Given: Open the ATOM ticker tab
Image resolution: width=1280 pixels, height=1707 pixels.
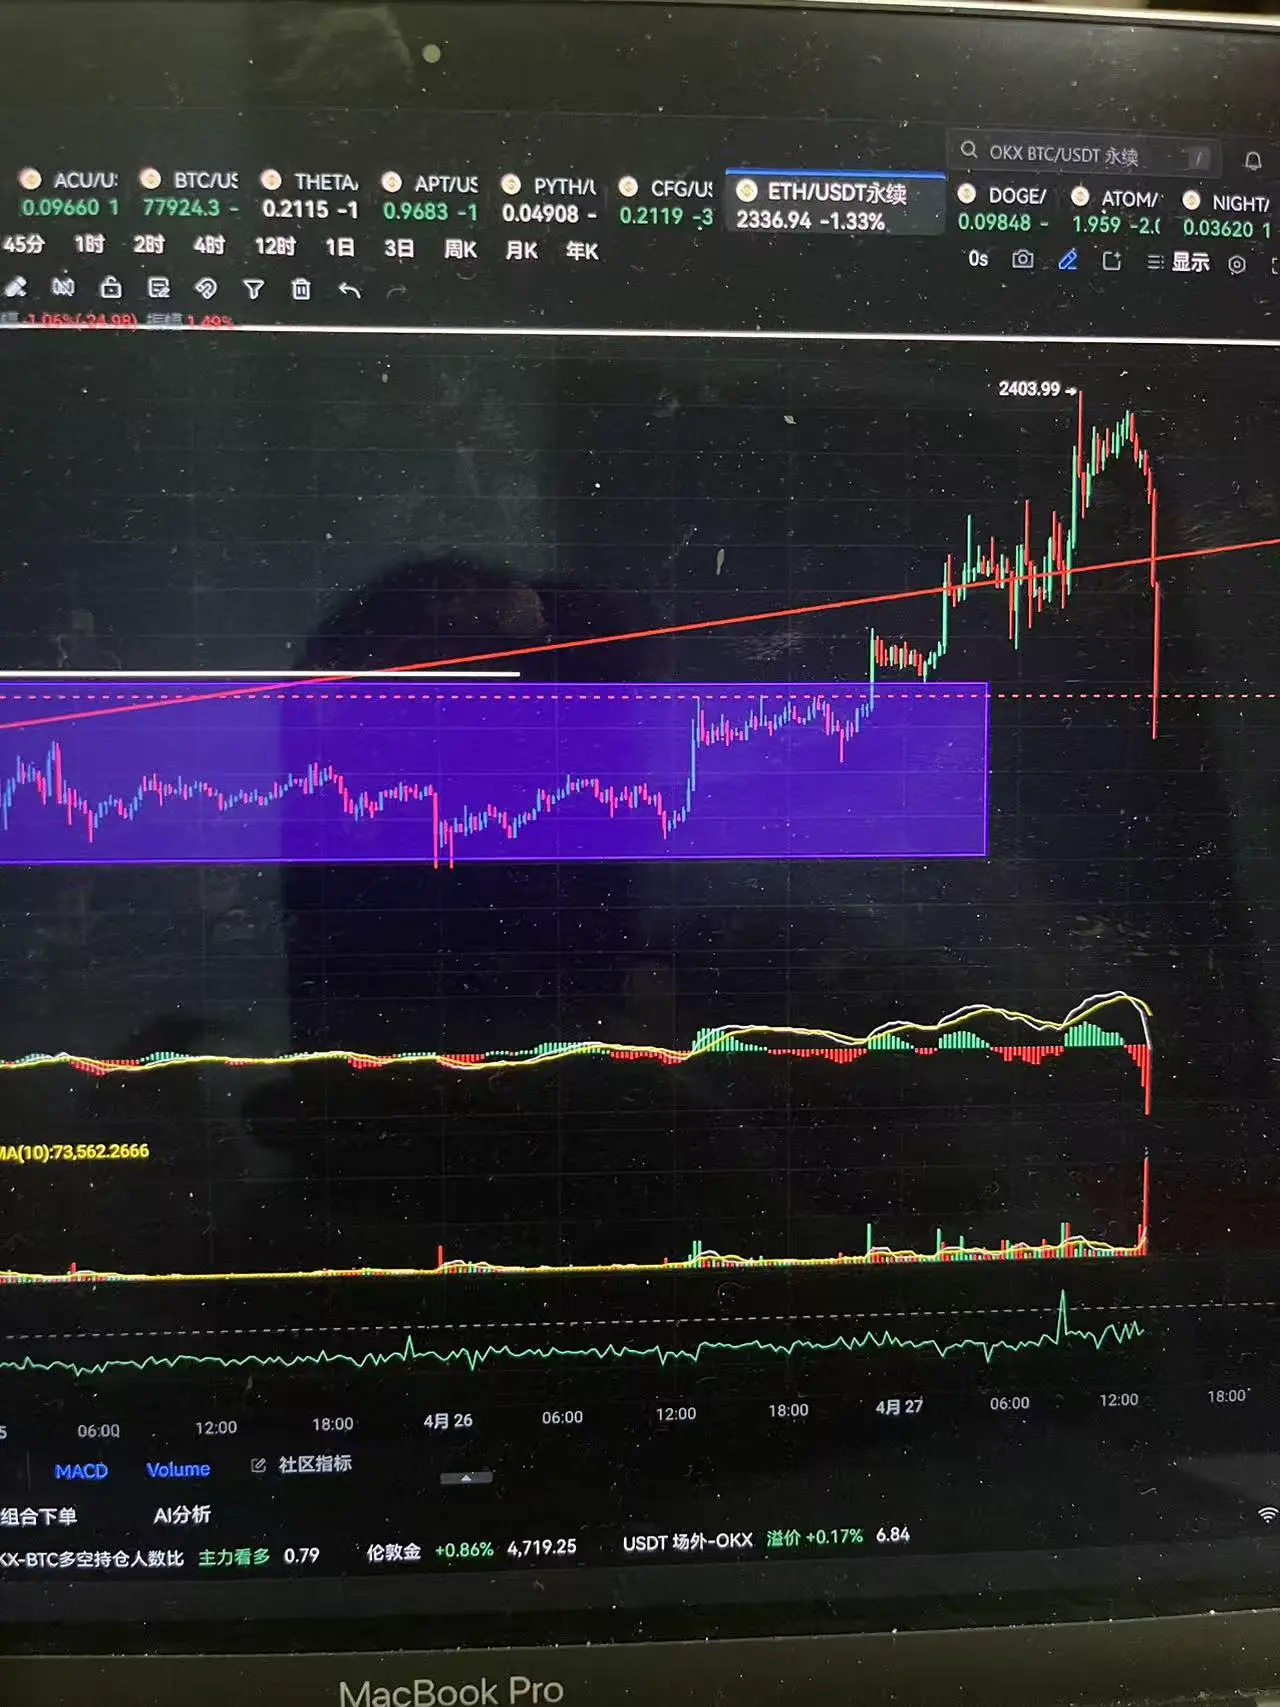Looking at the screenshot, I should coord(1116,211).
